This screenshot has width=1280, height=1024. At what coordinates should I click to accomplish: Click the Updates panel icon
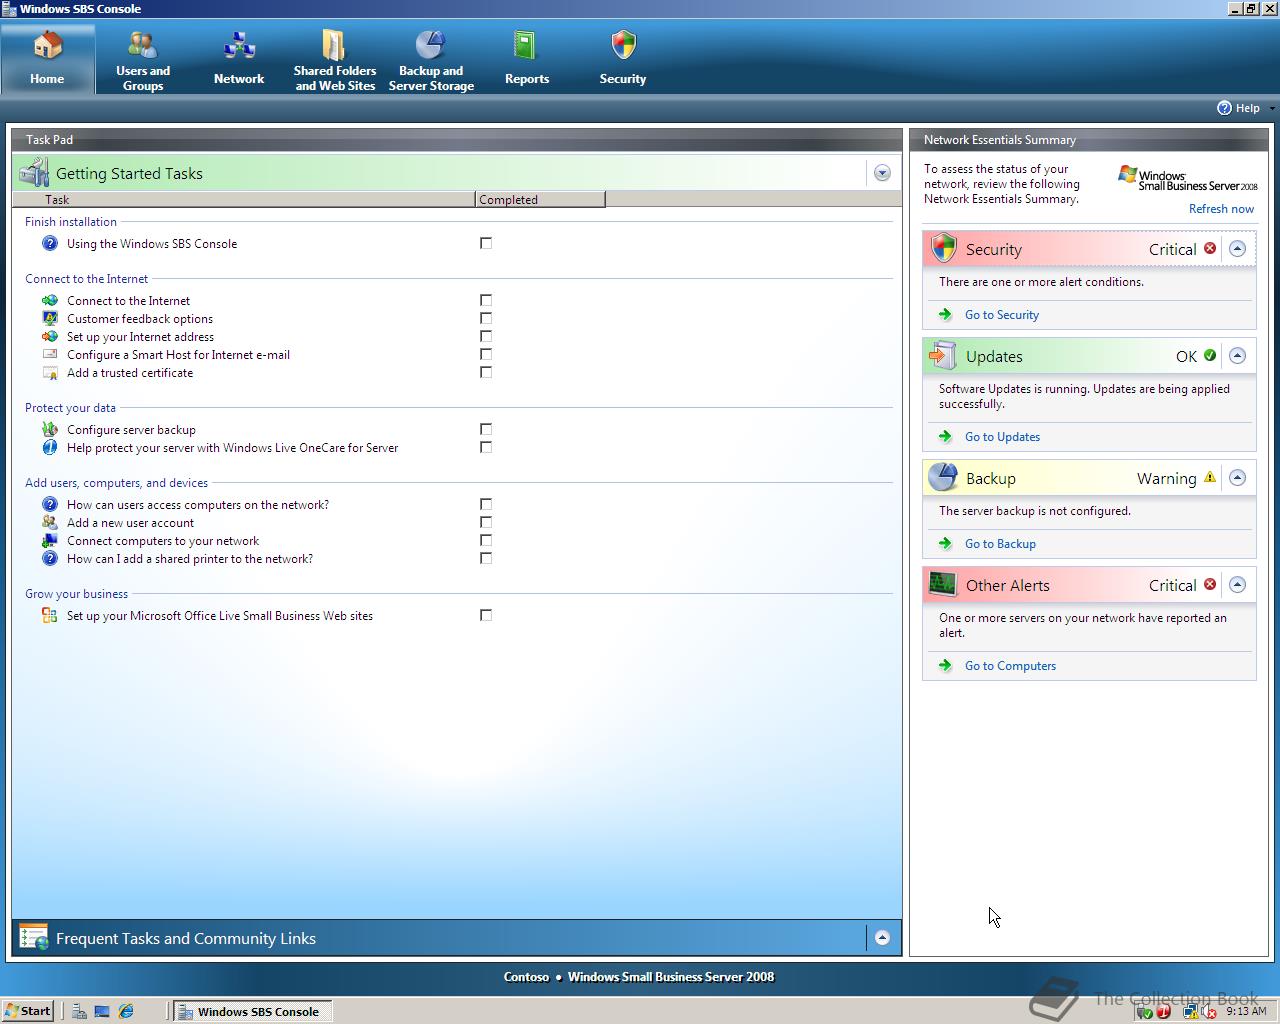click(x=943, y=355)
